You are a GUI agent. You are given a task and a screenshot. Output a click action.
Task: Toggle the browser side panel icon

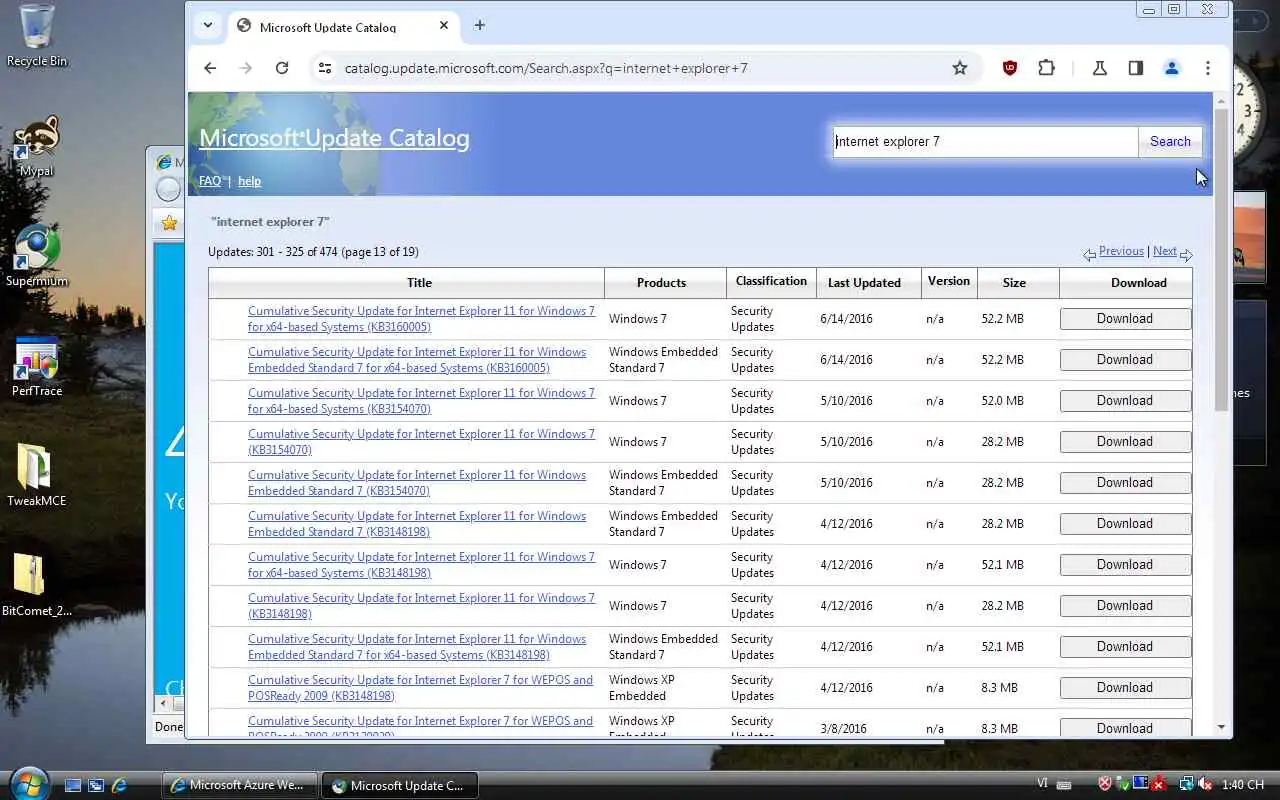pyautogui.click(x=1136, y=68)
